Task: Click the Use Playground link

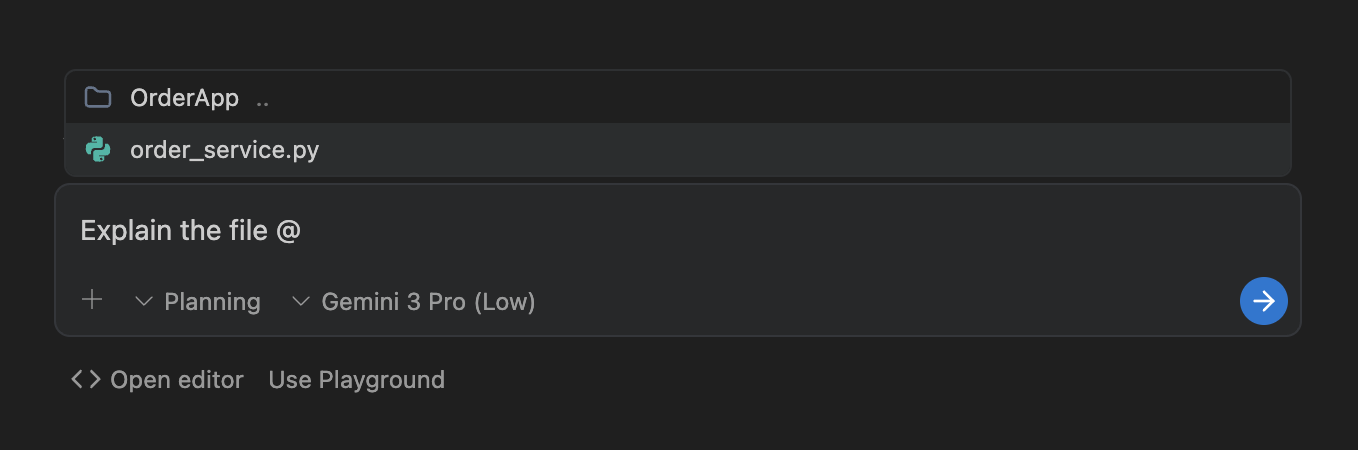Action: coord(357,380)
